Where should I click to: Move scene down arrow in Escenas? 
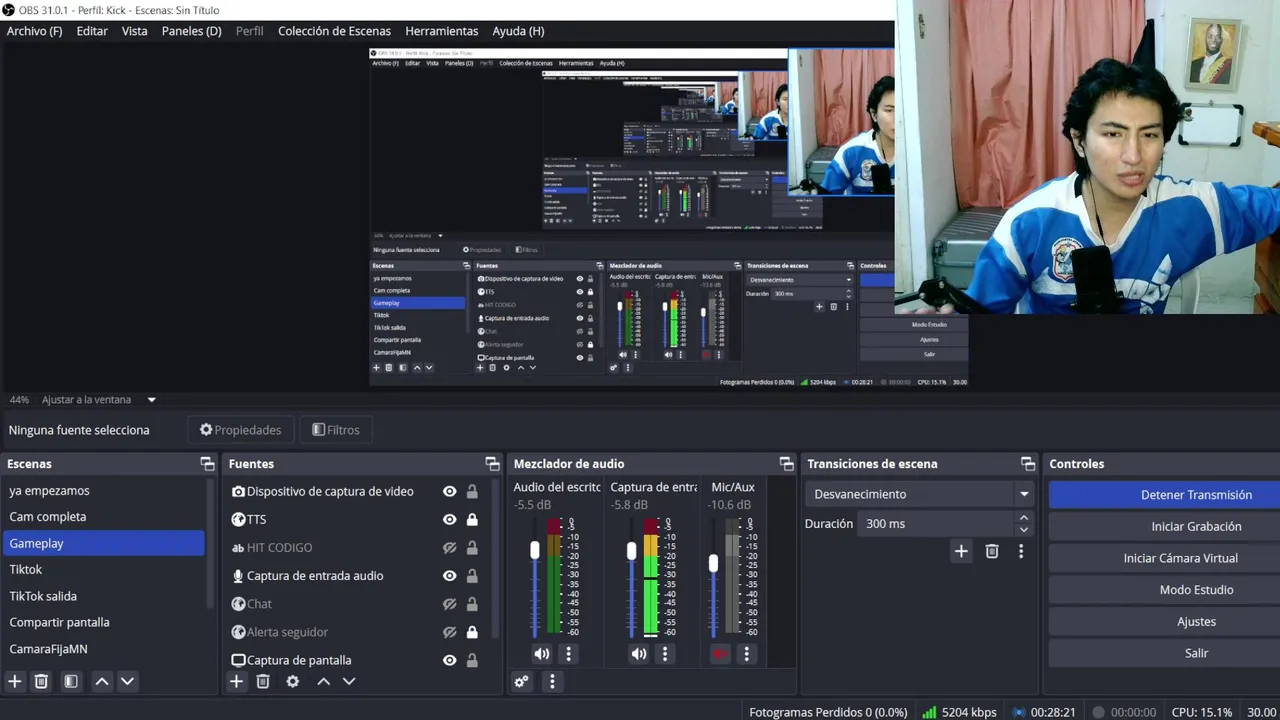(x=127, y=681)
